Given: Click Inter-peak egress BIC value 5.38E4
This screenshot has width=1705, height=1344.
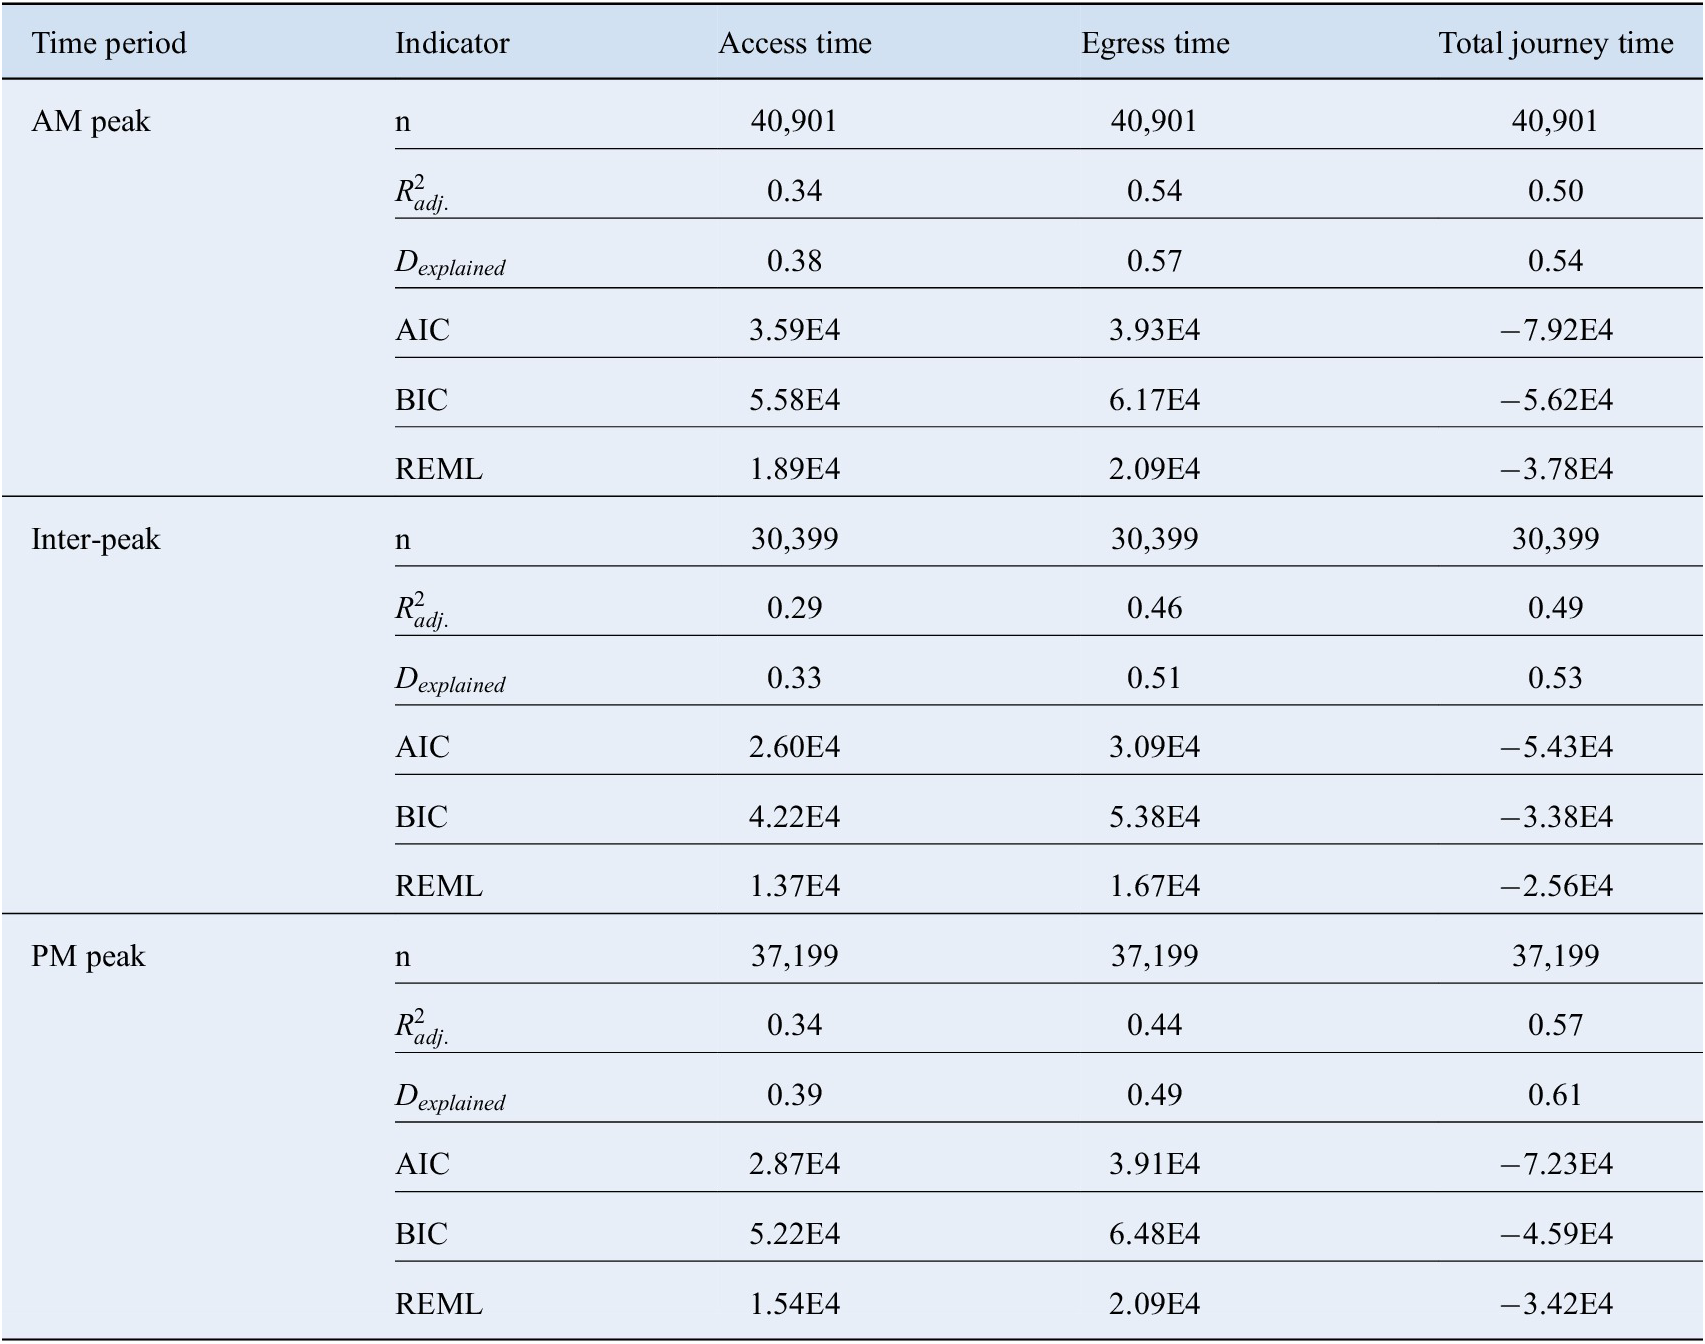Looking at the screenshot, I should (1154, 817).
